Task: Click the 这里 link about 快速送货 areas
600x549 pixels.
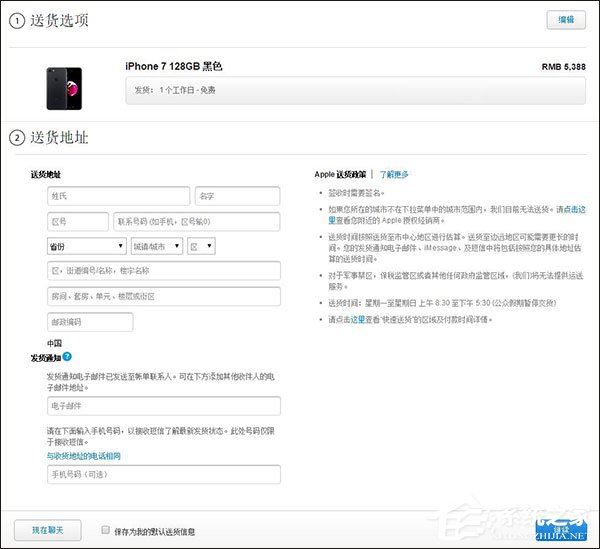Action: 358,319
